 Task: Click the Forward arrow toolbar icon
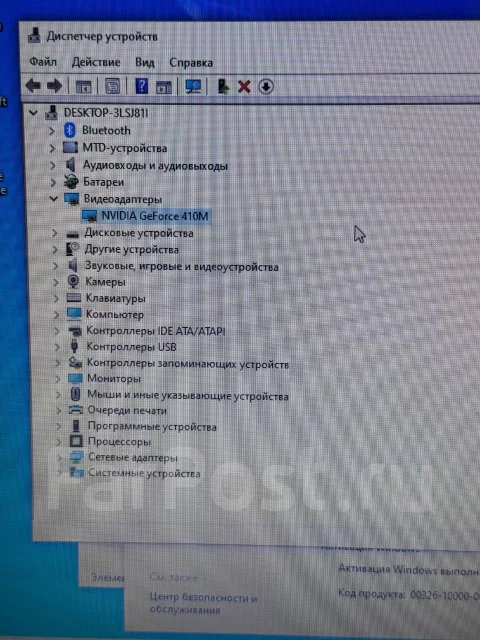(54, 86)
